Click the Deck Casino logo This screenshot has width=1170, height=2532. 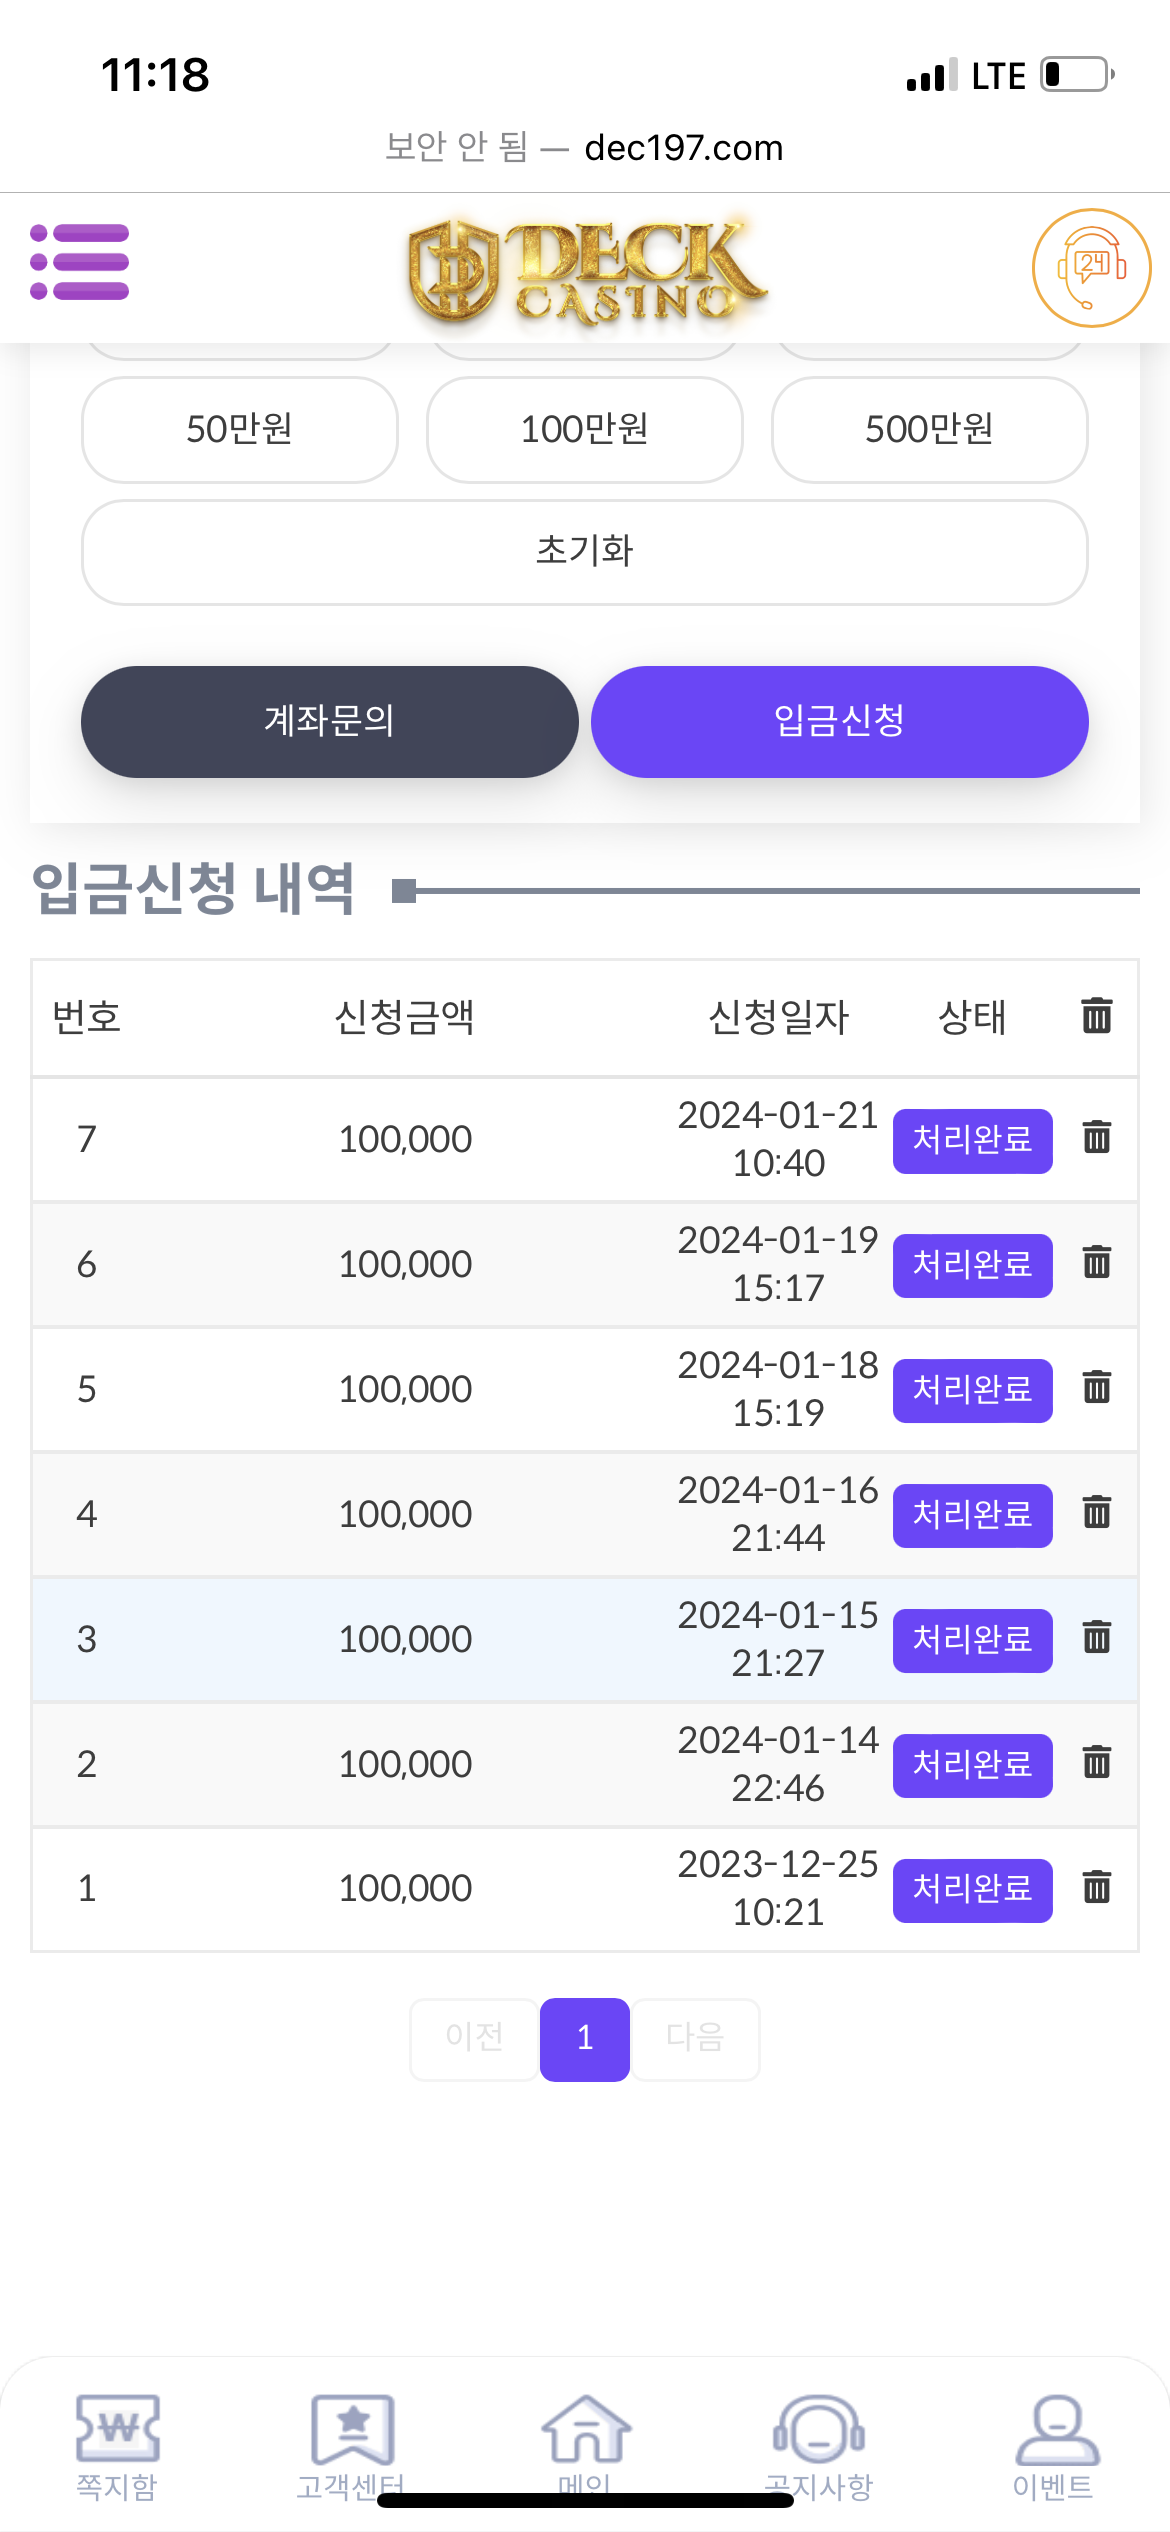pos(585,270)
